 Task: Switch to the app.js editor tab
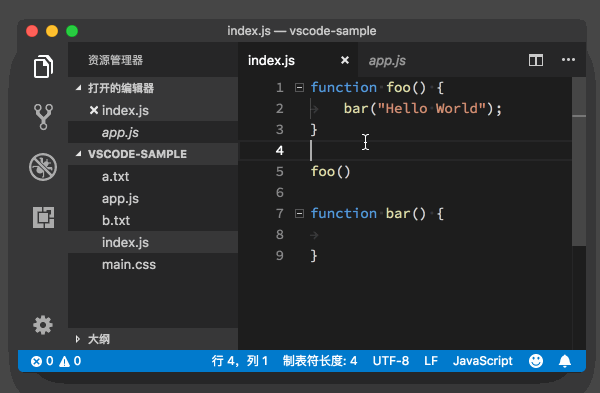point(387,60)
